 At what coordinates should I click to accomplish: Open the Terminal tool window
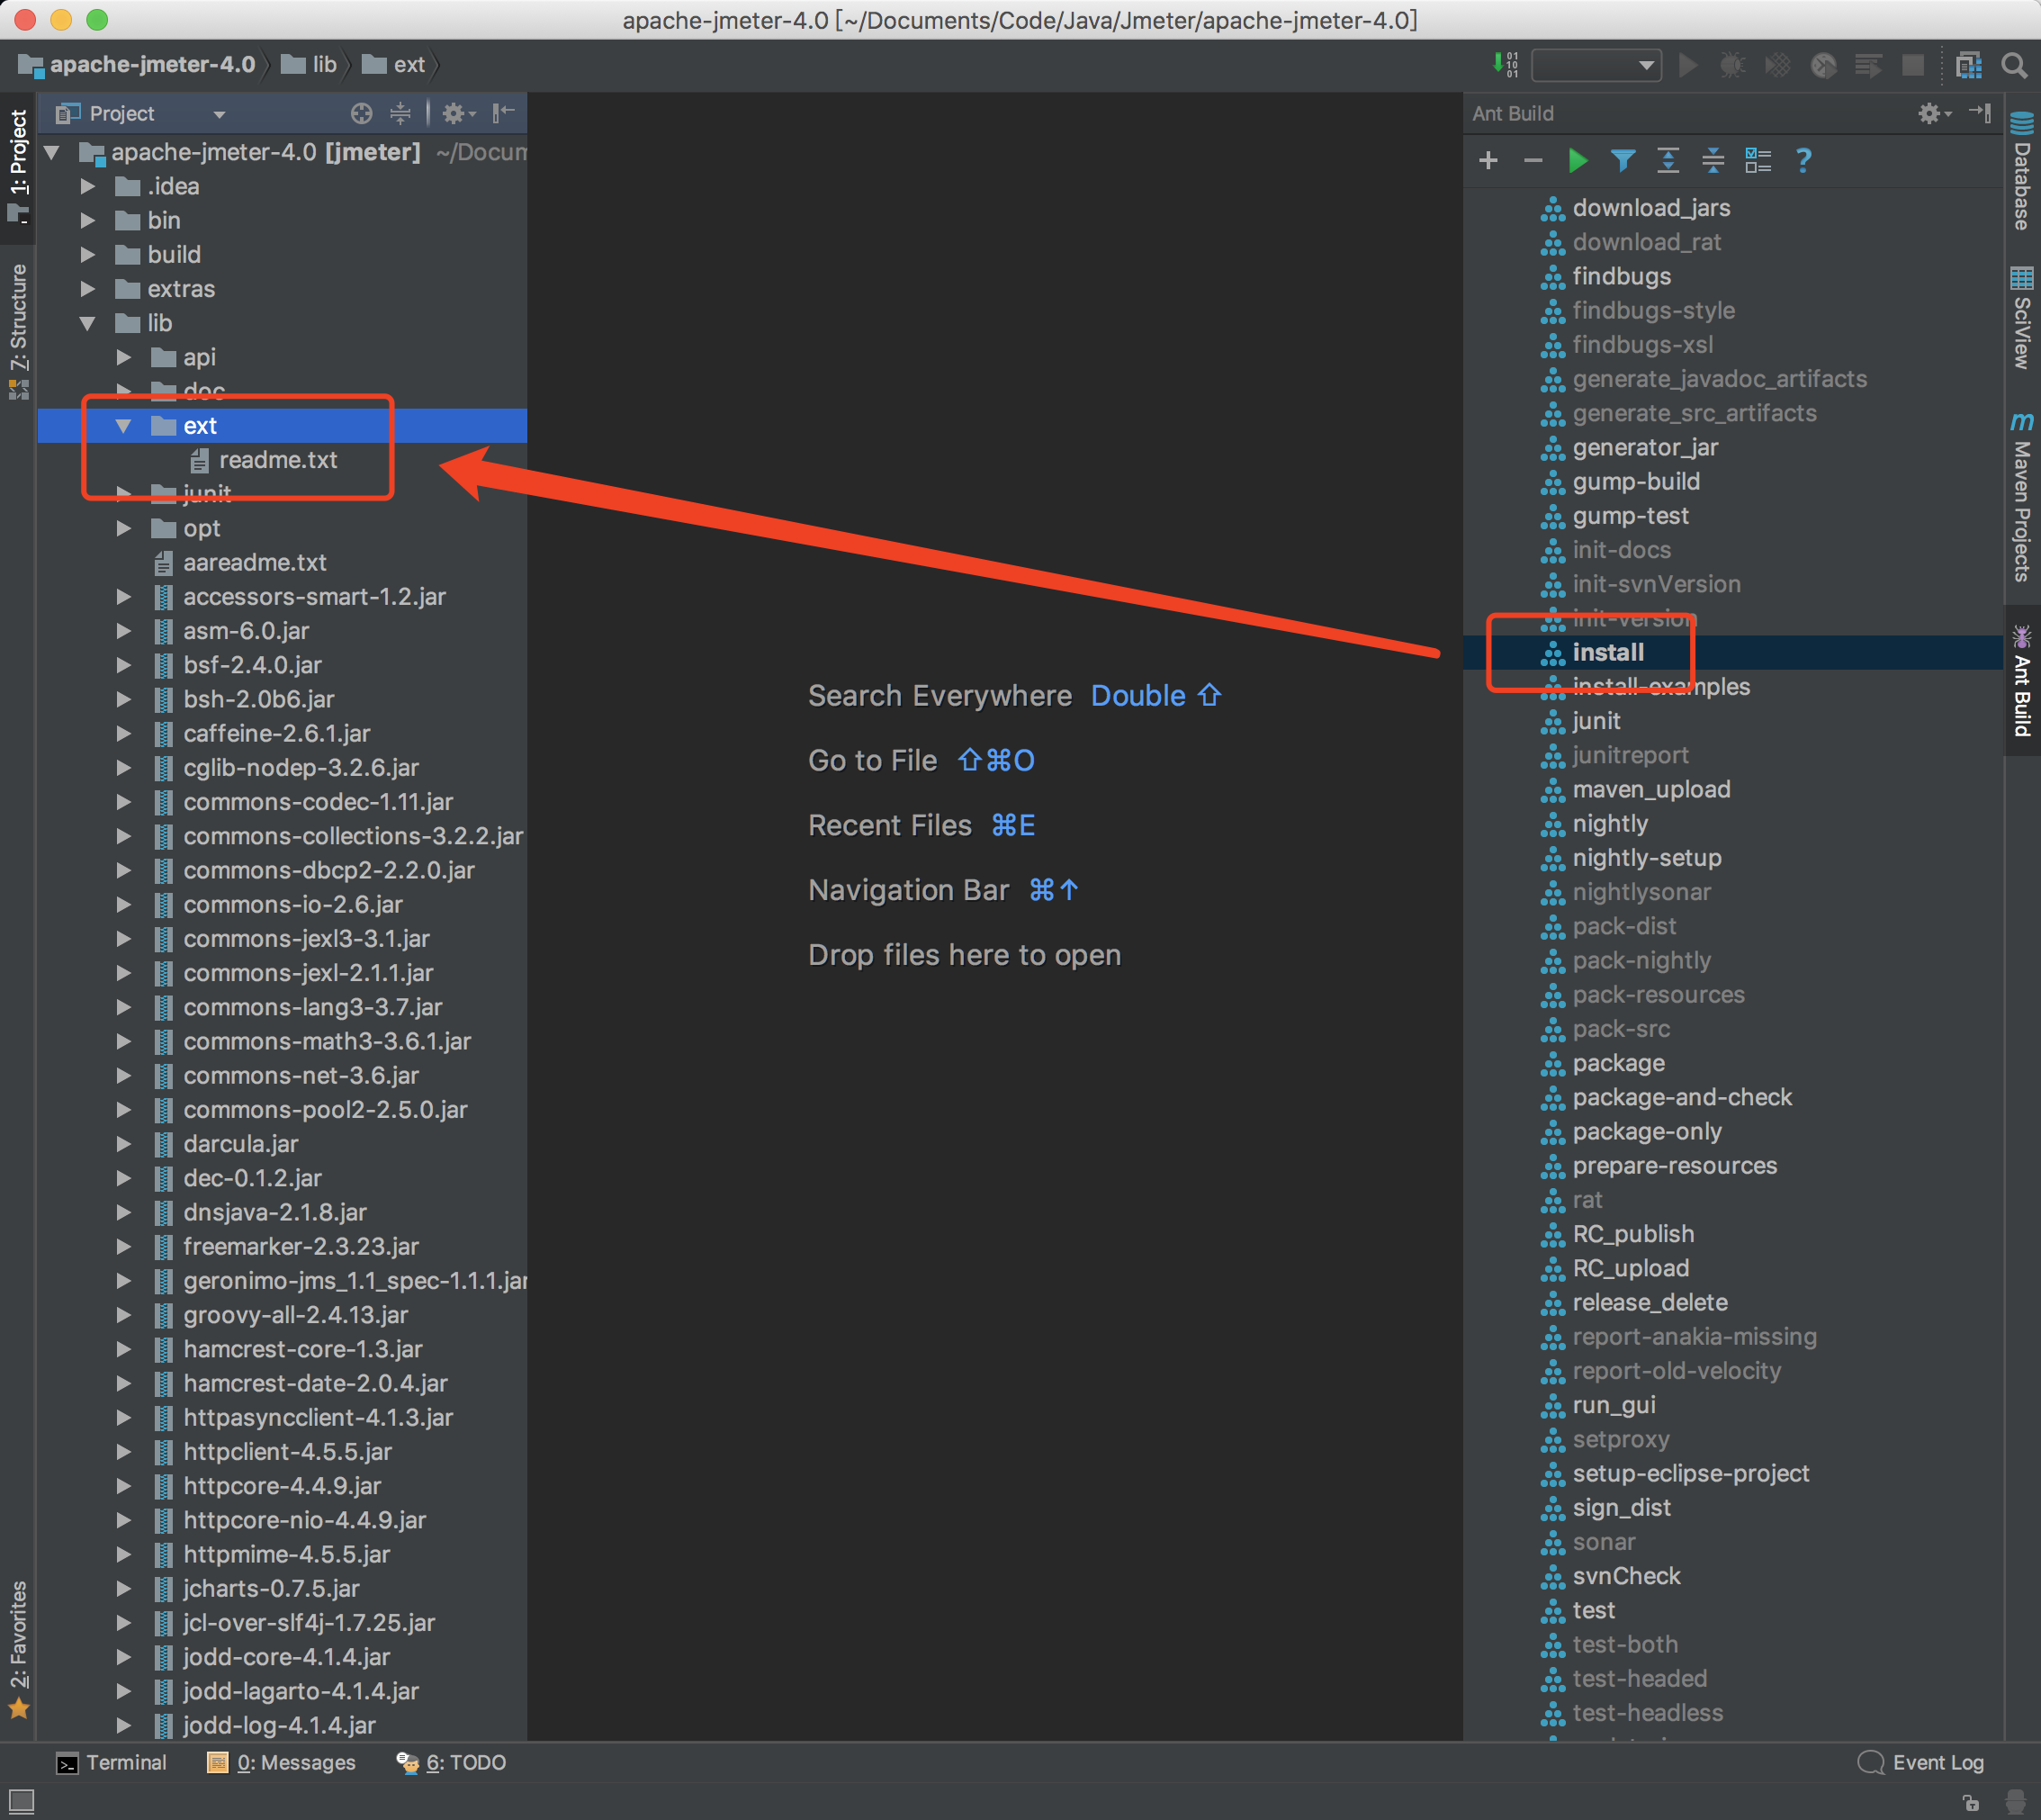point(111,1763)
